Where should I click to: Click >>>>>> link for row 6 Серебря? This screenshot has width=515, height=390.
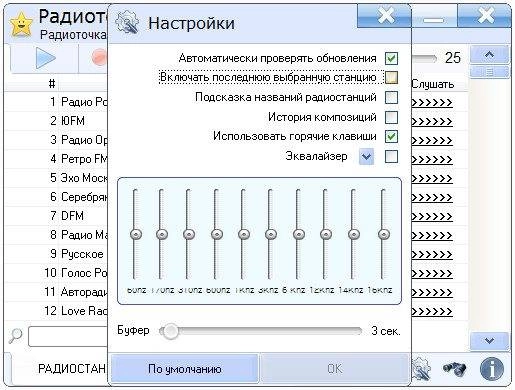(432, 197)
